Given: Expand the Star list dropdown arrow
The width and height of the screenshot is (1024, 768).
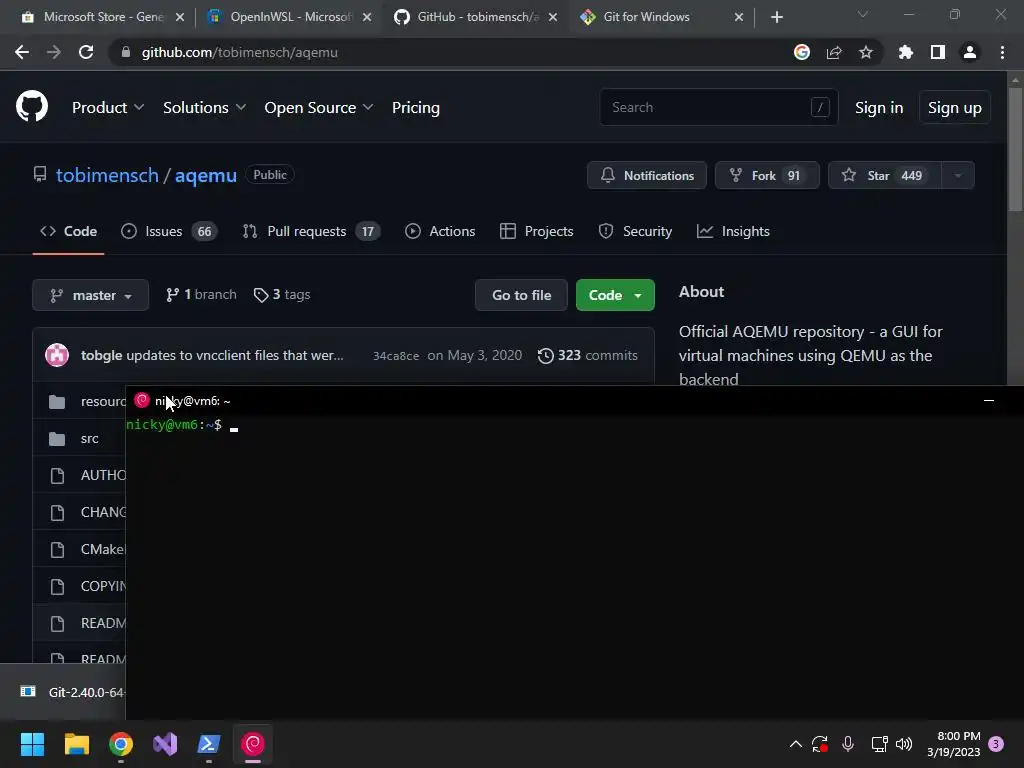Looking at the screenshot, I should click(958, 175).
